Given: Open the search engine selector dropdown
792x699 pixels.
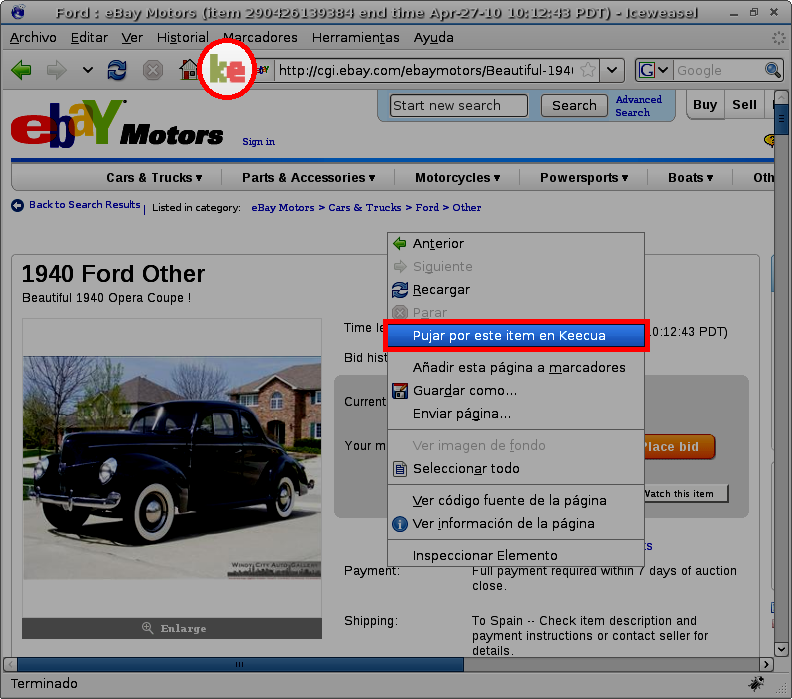Looking at the screenshot, I should coord(654,70).
